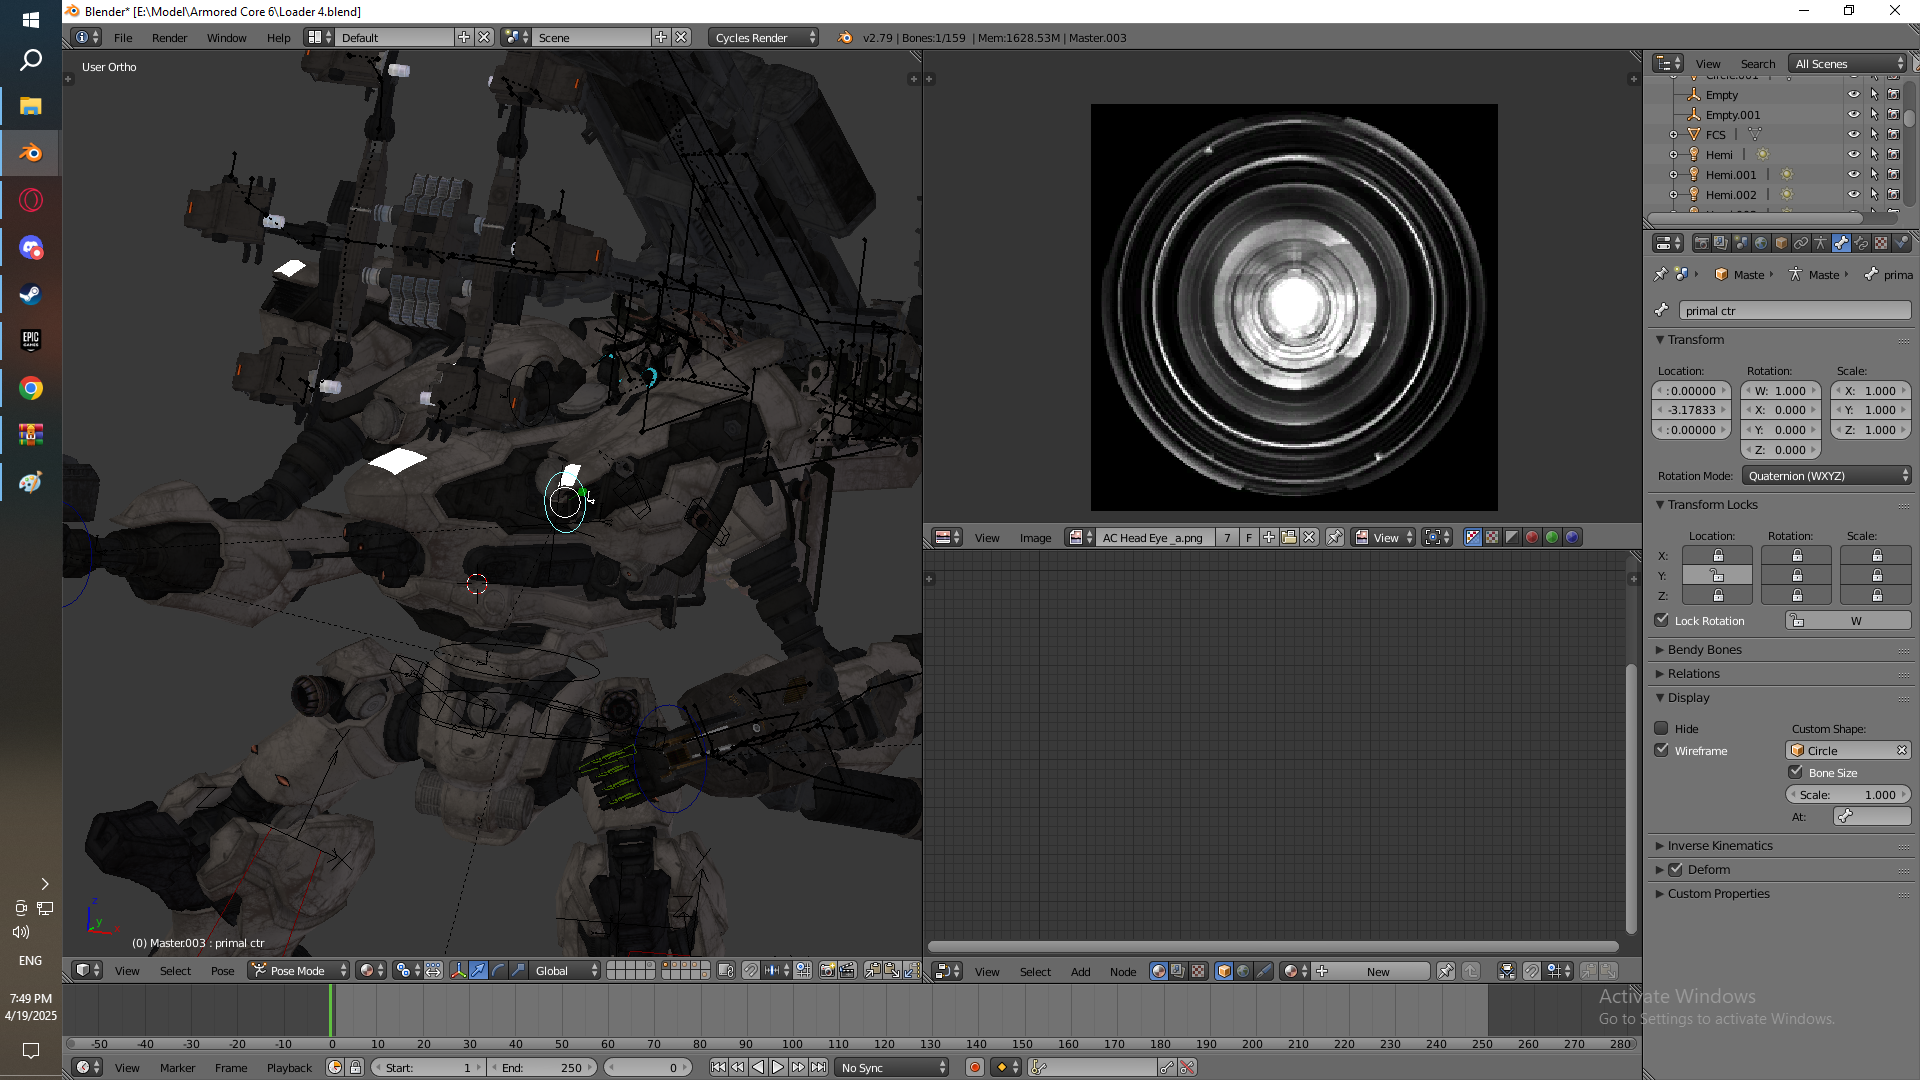Open the Texture checker properties tab
Viewport: 1920px width, 1080px height.
tap(1881, 243)
